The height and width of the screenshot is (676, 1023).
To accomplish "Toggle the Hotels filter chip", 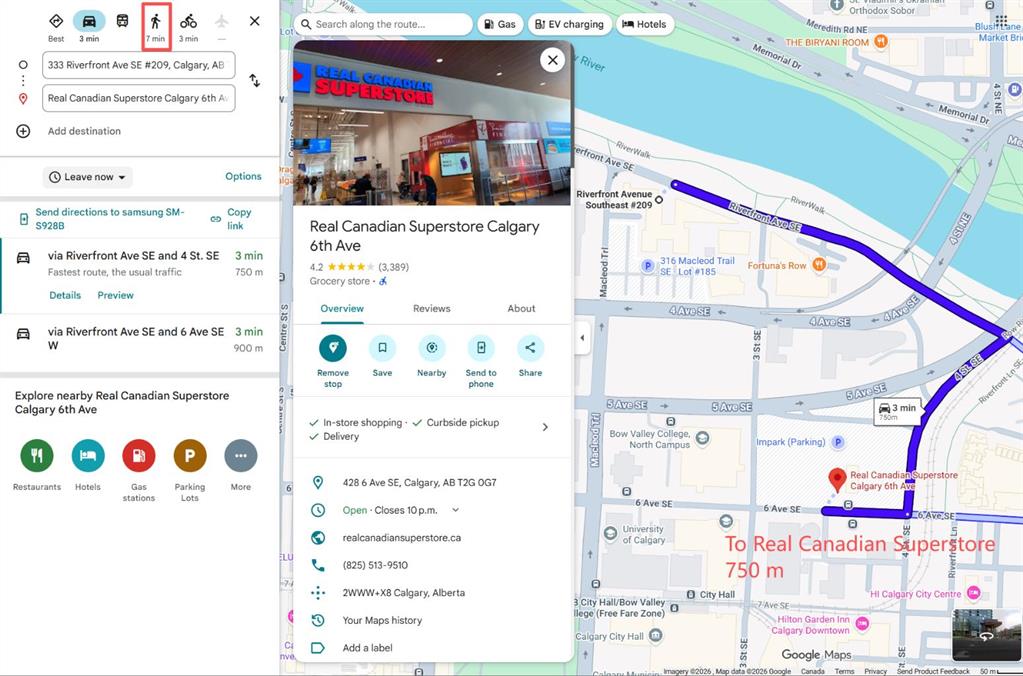I will coord(644,24).
